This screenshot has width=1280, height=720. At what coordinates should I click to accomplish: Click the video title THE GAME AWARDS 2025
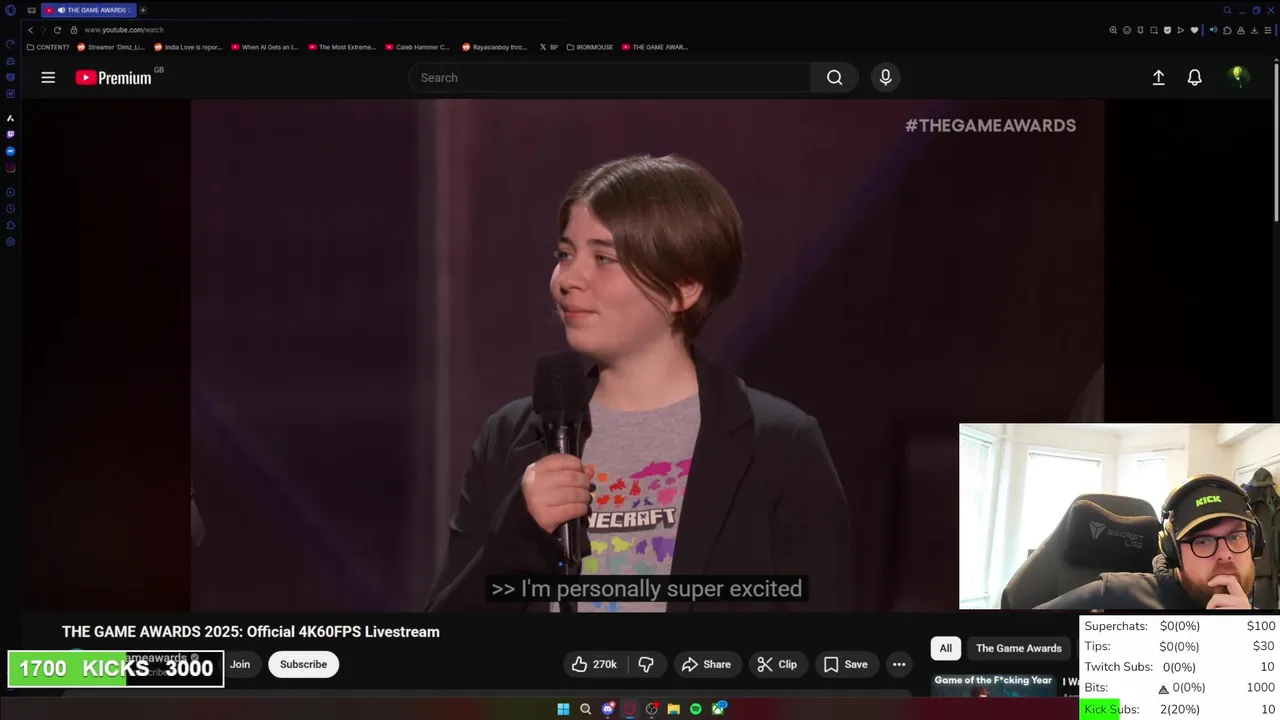(x=251, y=631)
